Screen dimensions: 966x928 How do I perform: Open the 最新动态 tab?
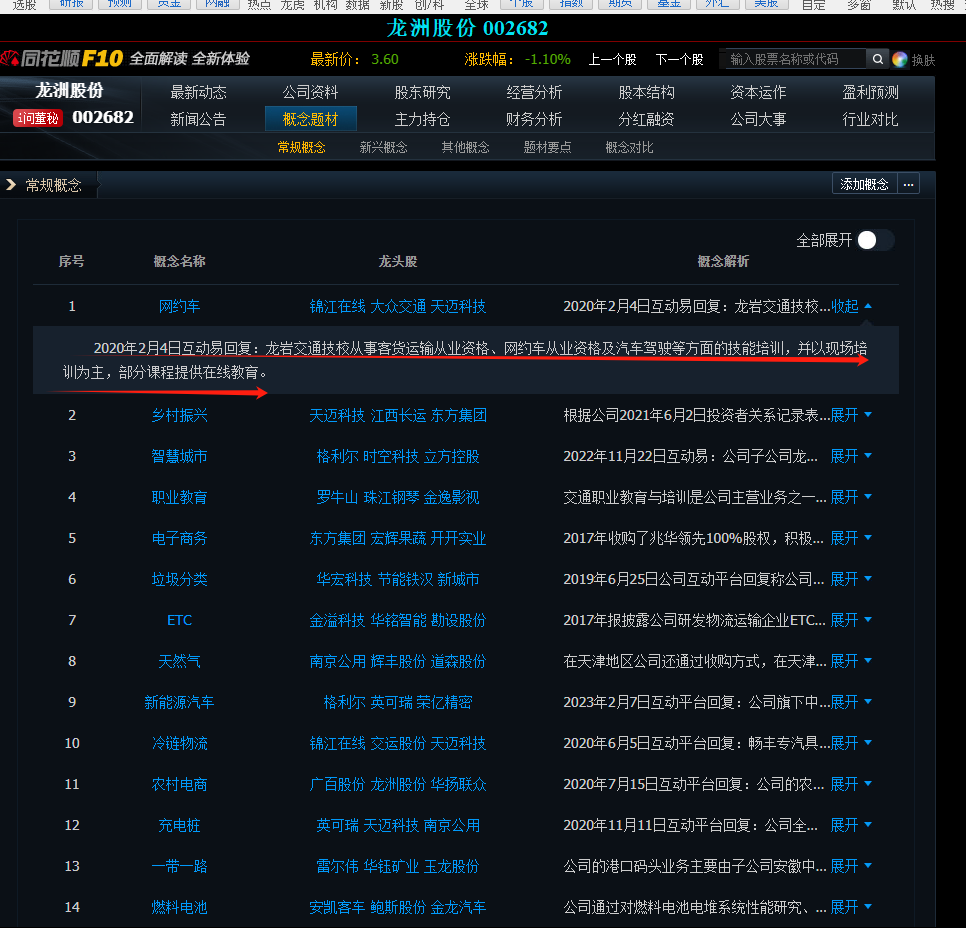point(198,92)
